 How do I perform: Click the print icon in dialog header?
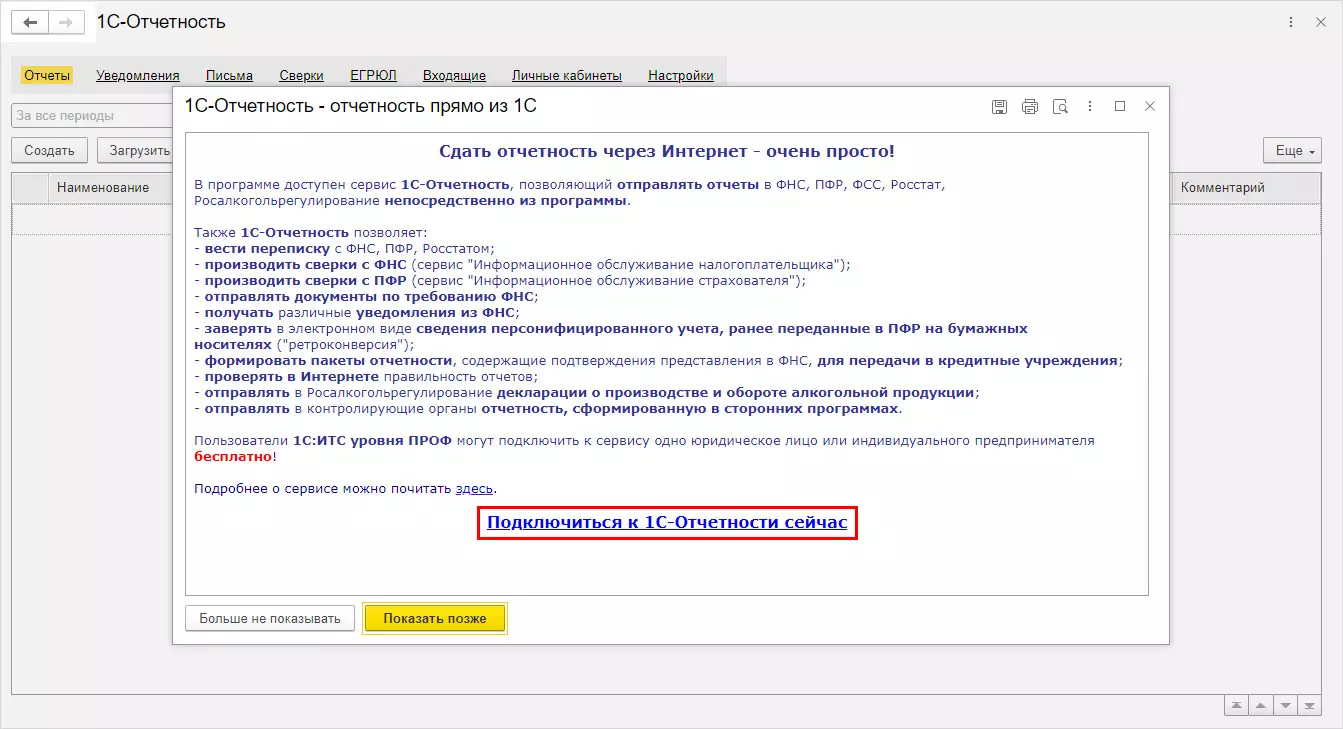(1030, 107)
